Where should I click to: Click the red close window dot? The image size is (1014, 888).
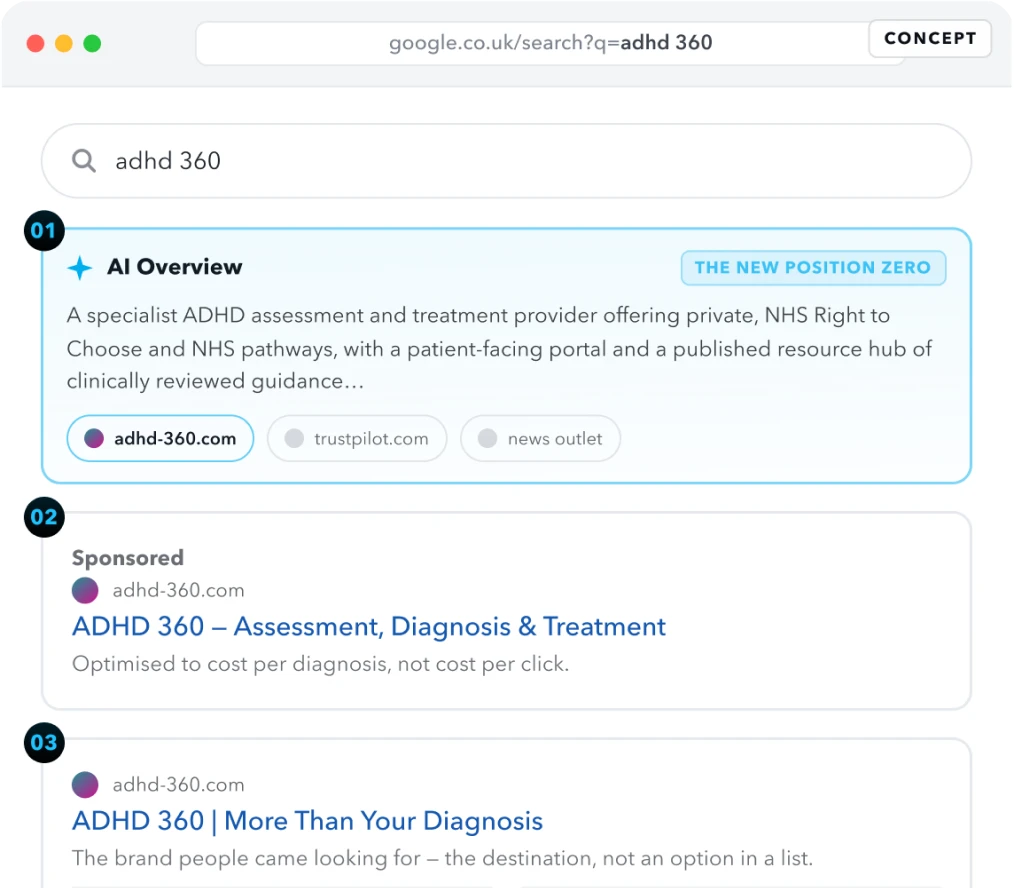[36, 43]
